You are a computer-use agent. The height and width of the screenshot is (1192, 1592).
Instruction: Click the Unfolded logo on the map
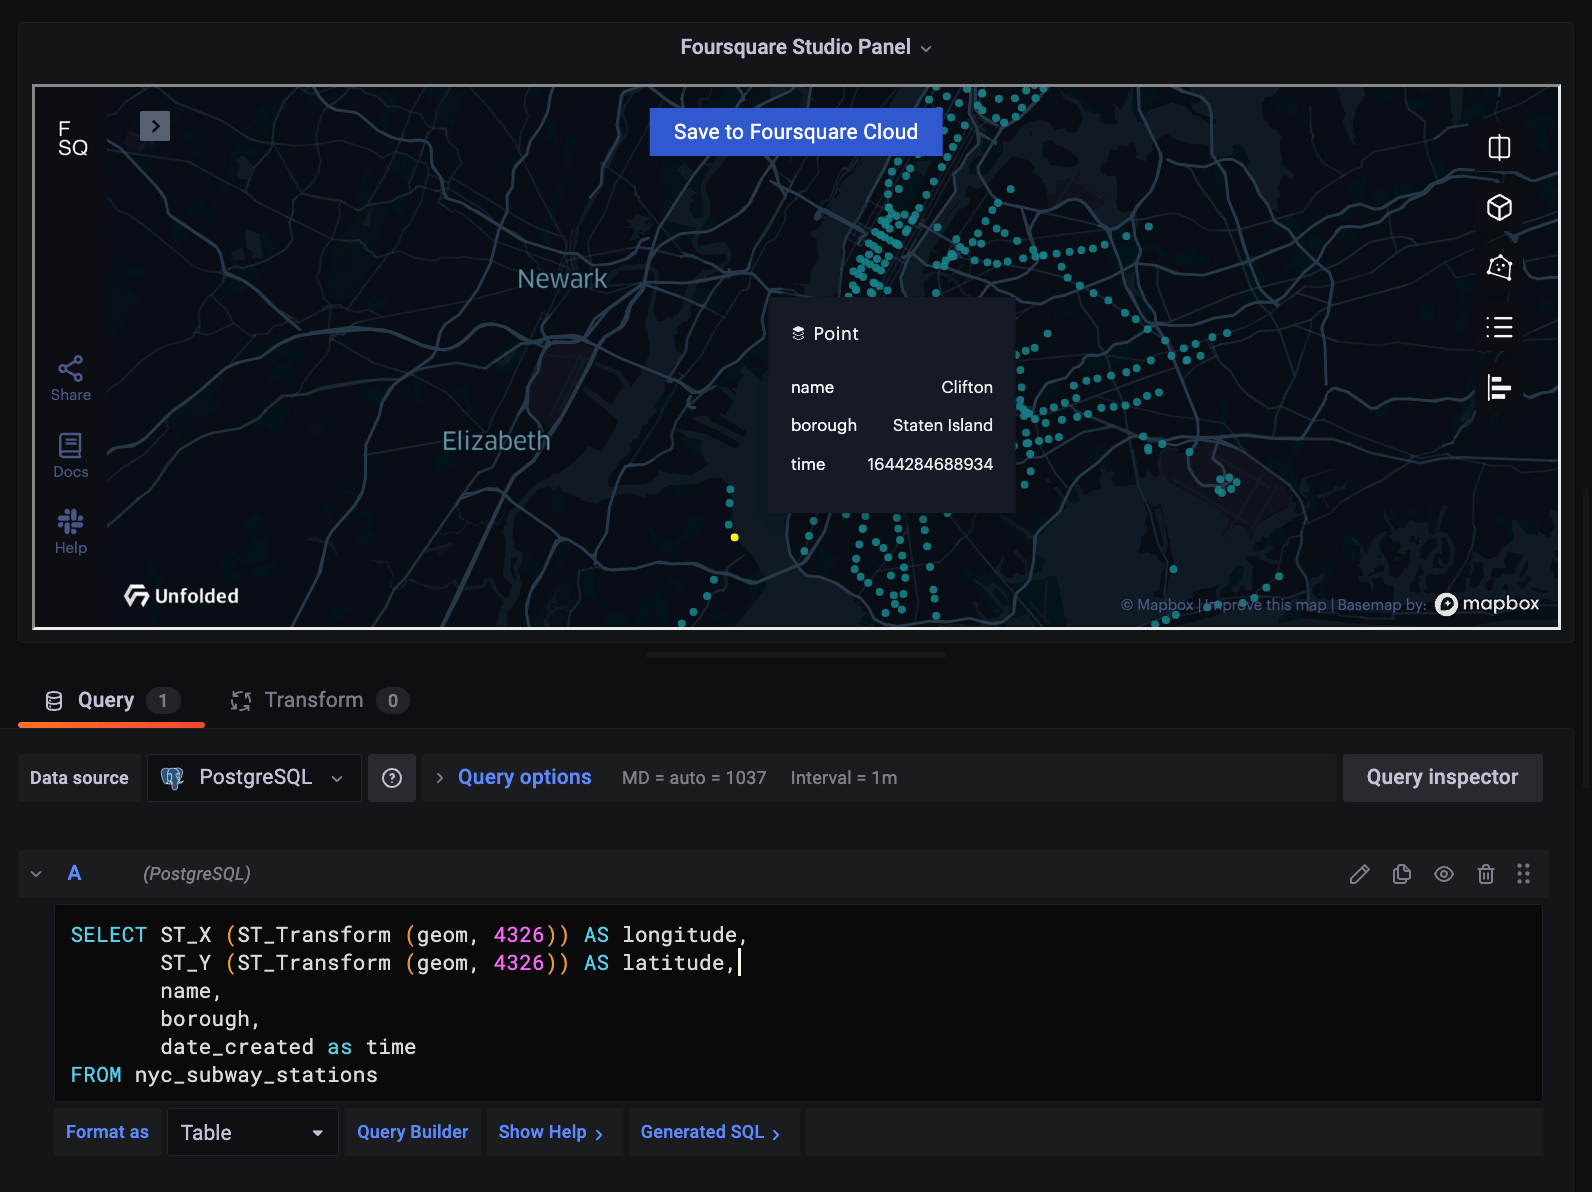pos(182,596)
